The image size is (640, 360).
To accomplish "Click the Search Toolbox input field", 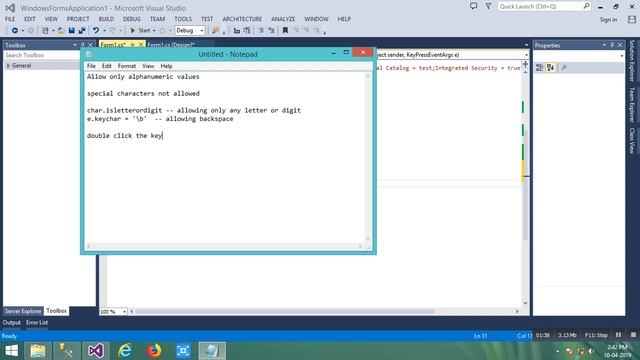I will 43,55.
